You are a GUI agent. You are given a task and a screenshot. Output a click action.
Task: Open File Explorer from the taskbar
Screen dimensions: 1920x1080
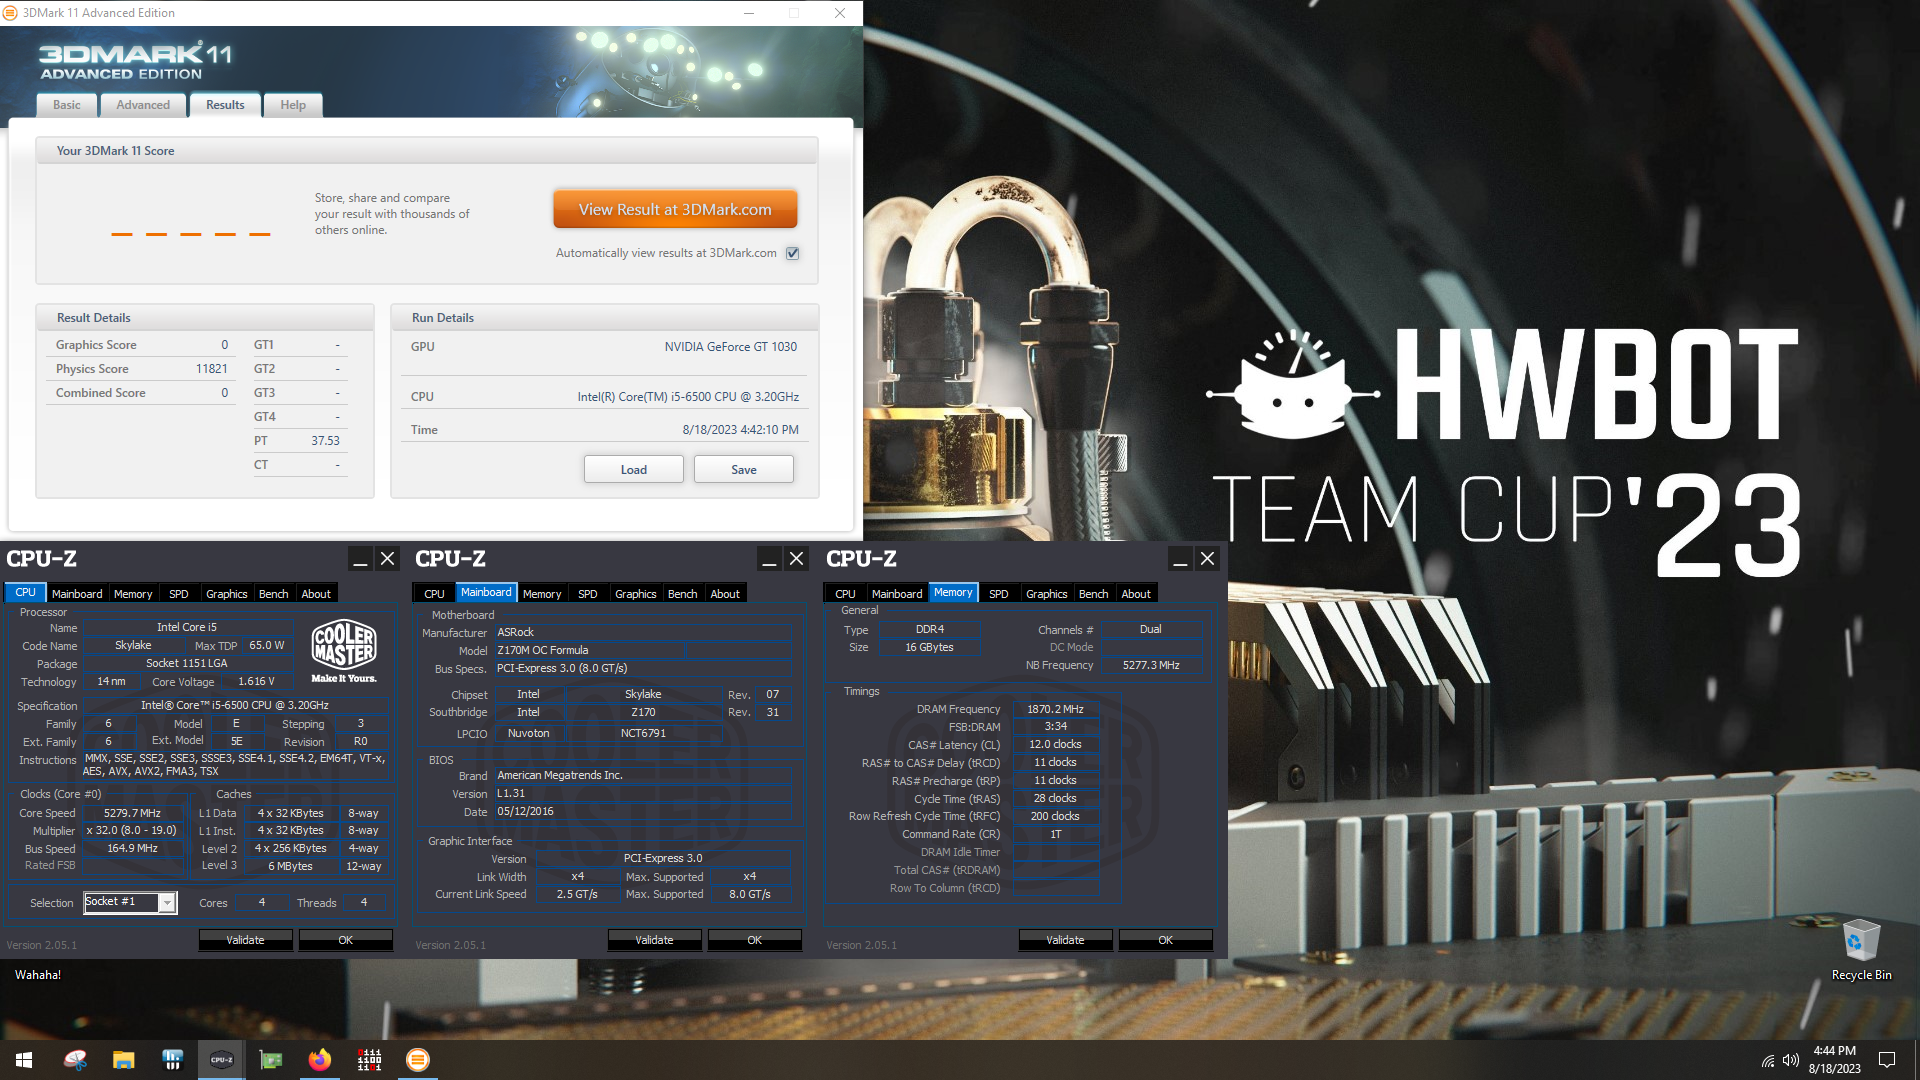(124, 1060)
